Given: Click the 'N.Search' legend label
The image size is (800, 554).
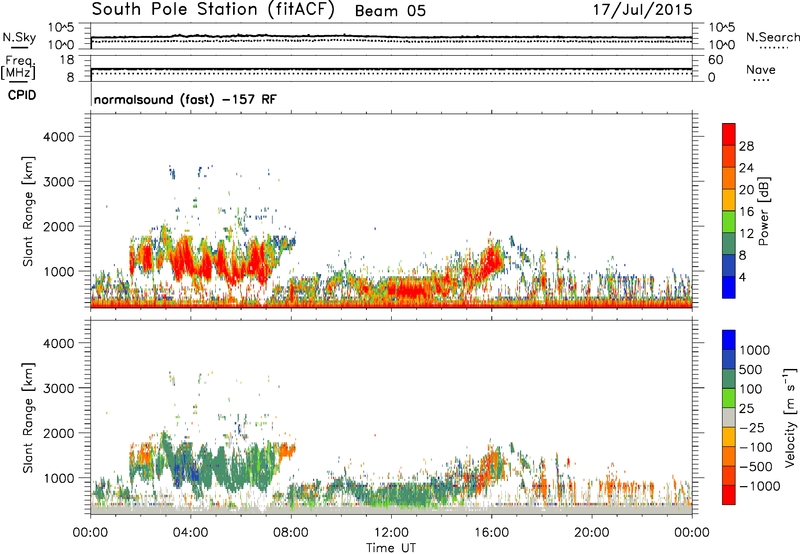Looking at the screenshot, I should [x=772, y=37].
